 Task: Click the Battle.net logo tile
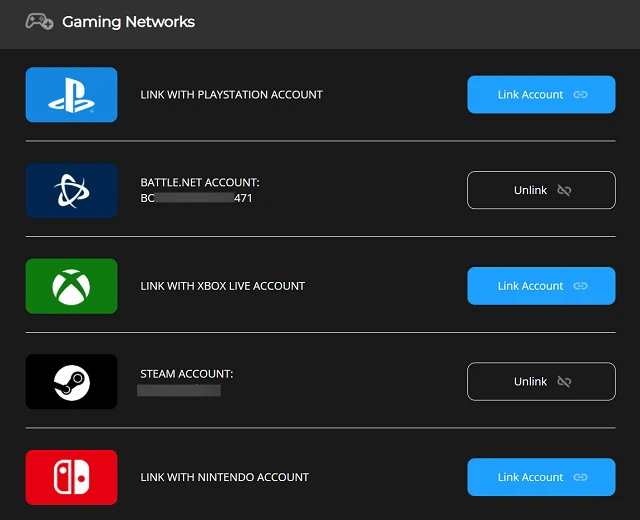71,190
